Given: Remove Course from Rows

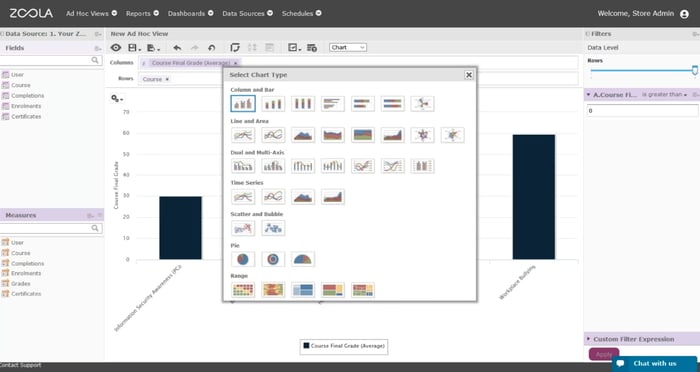Looking at the screenshot, I should (x=167, y=79).
